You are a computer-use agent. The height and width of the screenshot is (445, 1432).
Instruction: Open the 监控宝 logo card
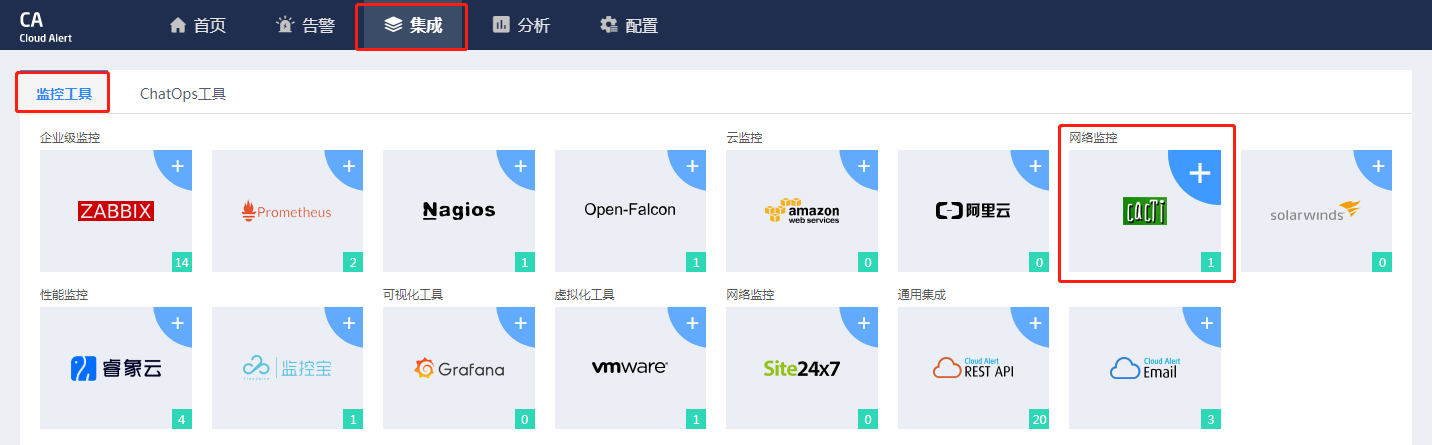click(x=287, y=369)
